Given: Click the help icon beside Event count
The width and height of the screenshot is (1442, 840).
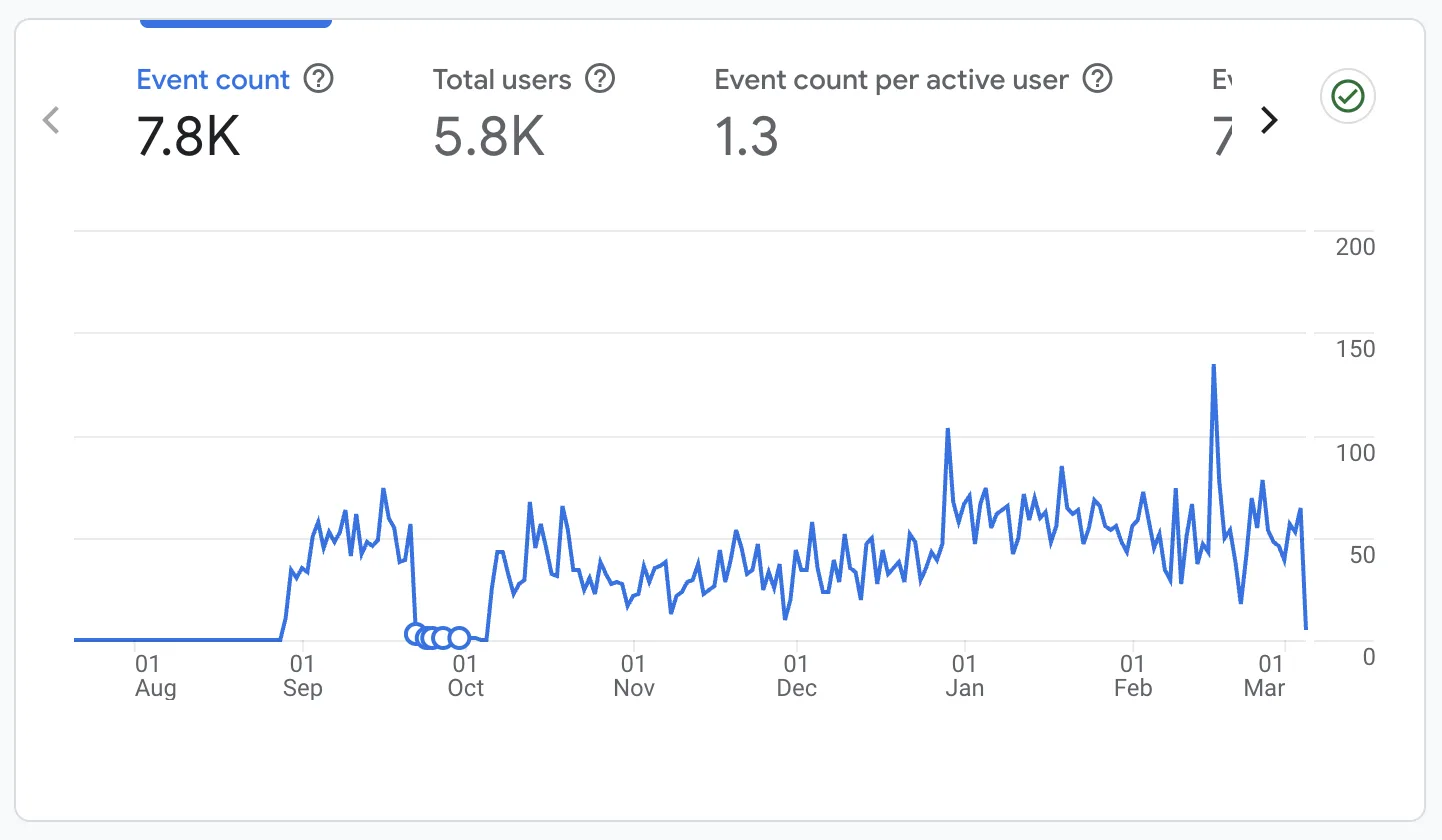Looking at the screenshot, I should pos(318,79).
